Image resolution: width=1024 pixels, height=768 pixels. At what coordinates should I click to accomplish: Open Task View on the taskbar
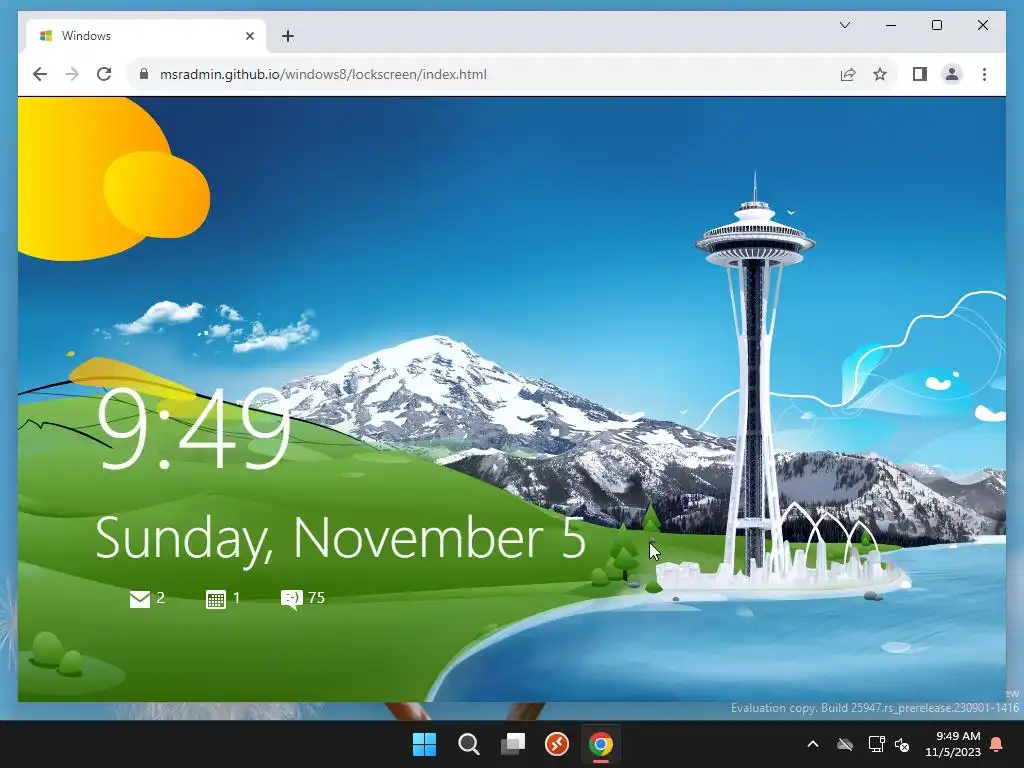(x=513, y=744)
